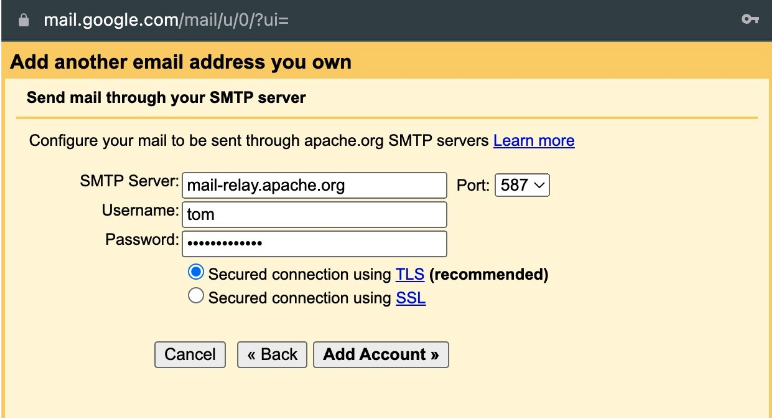Click the "Add another email address you own" heading
772x418 pixels.
181,63
